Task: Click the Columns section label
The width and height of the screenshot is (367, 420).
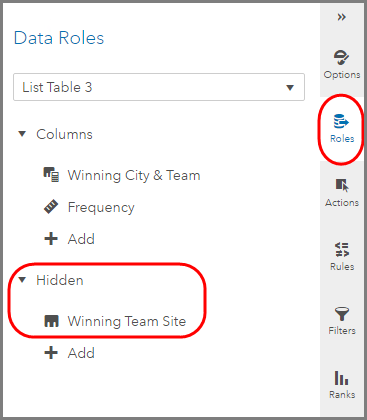Action: (x=64, y=134)
